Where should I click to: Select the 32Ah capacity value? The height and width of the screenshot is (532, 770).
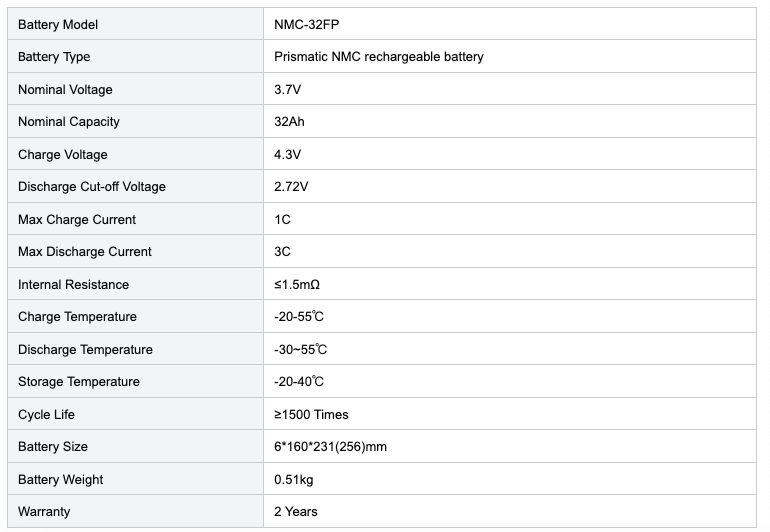289,122
